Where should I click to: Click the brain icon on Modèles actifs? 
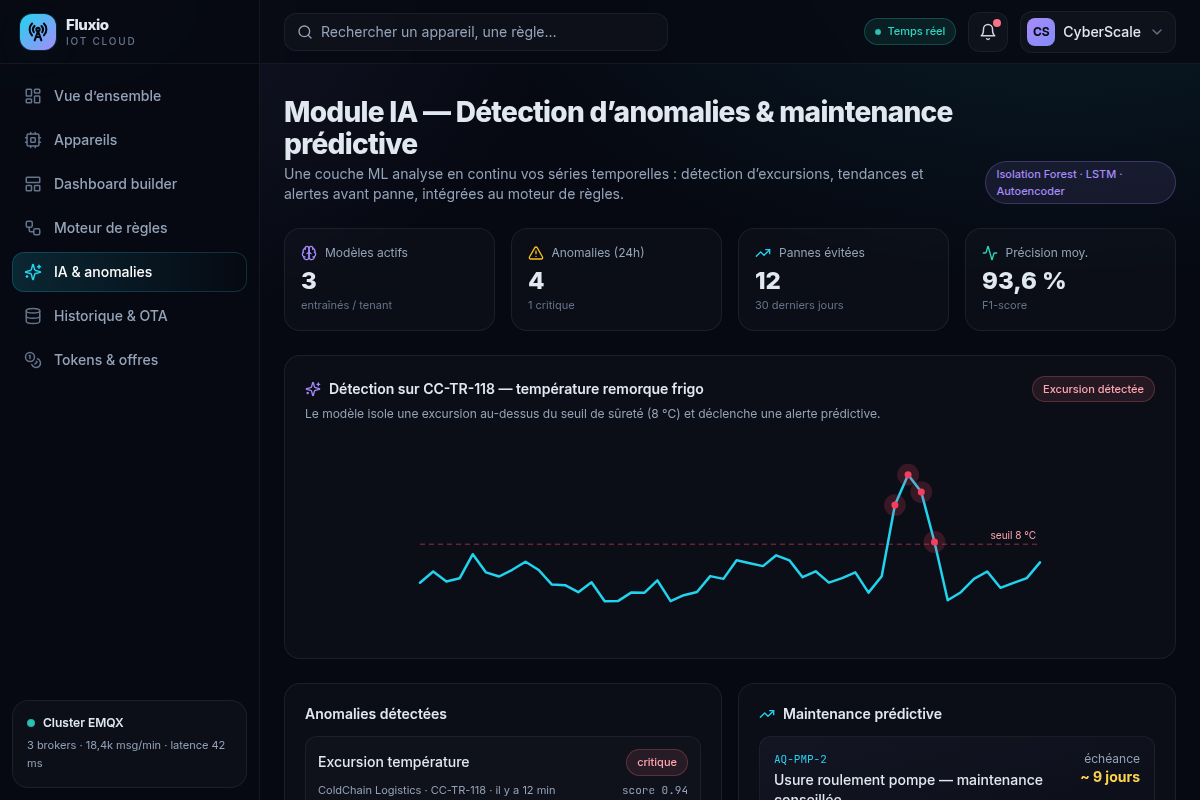pyautogui.click(x=309, y=253)
